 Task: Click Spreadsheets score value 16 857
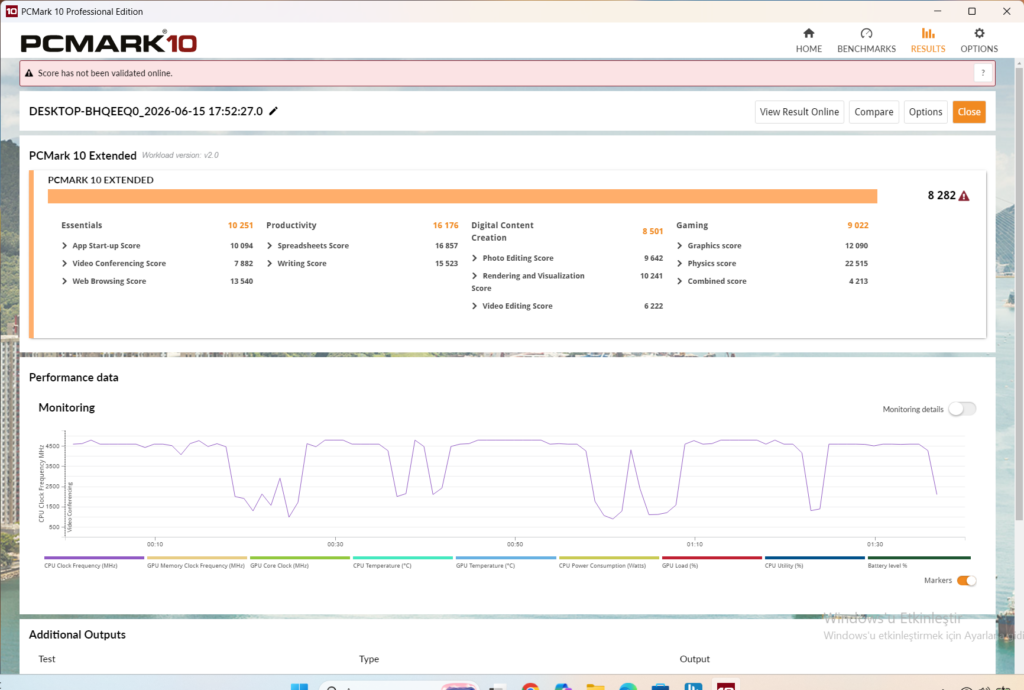[x=446, y=245]
